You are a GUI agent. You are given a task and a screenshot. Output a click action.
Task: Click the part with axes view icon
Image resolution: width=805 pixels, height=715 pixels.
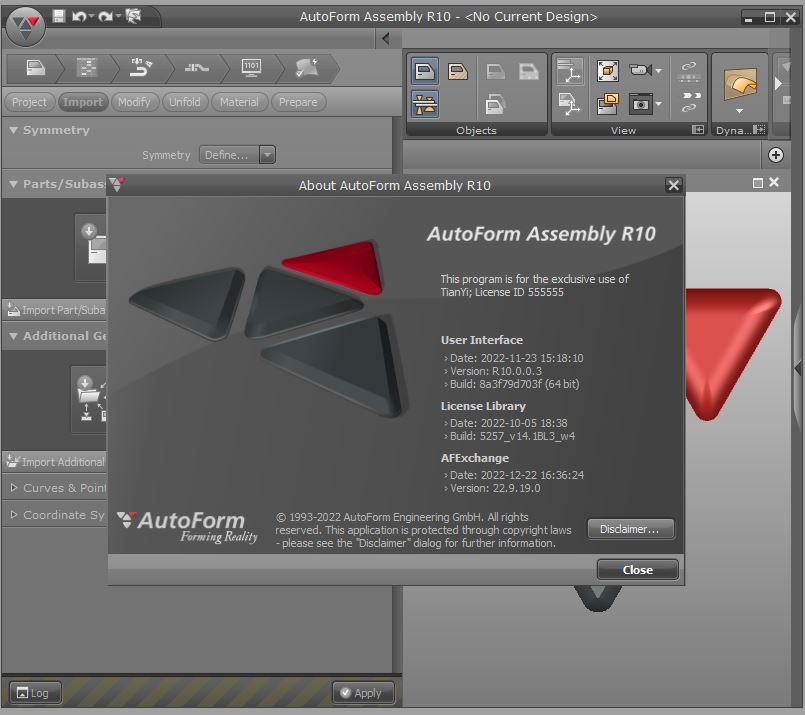pos(569,104)
